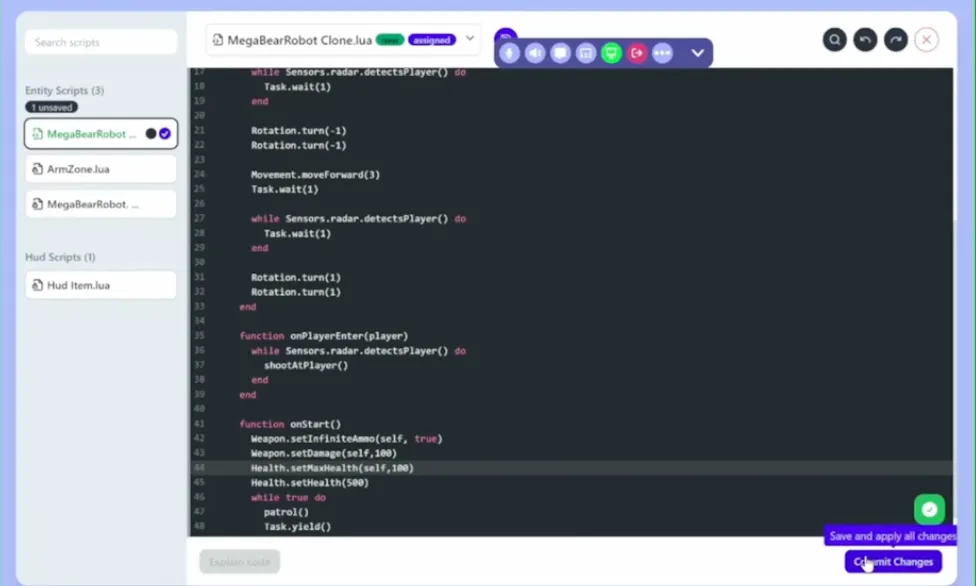Select the highlighted green MegaBearRobot script
The width and height of the screenshot is (976, 586).
click(x=101, y=134)
